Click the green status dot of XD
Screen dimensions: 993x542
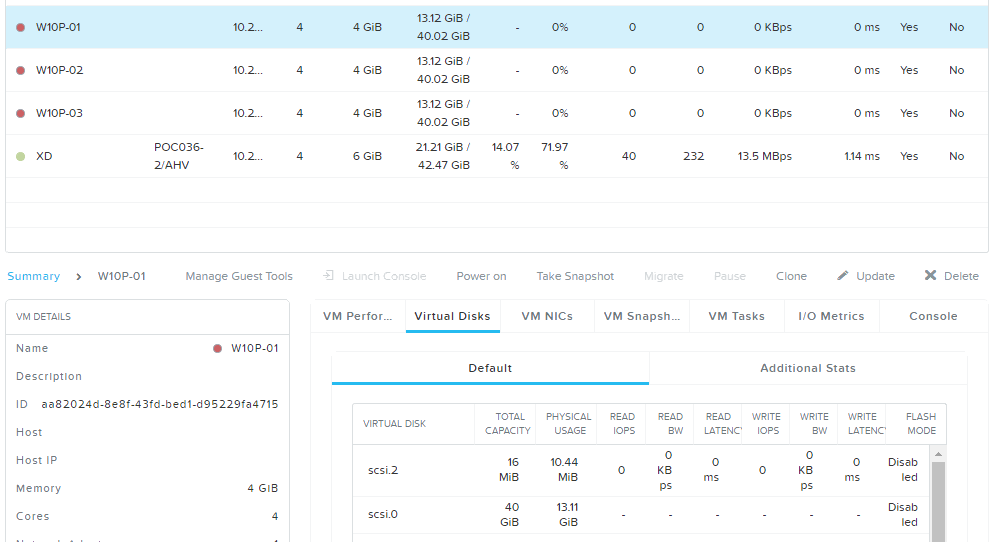coord(21,156)
